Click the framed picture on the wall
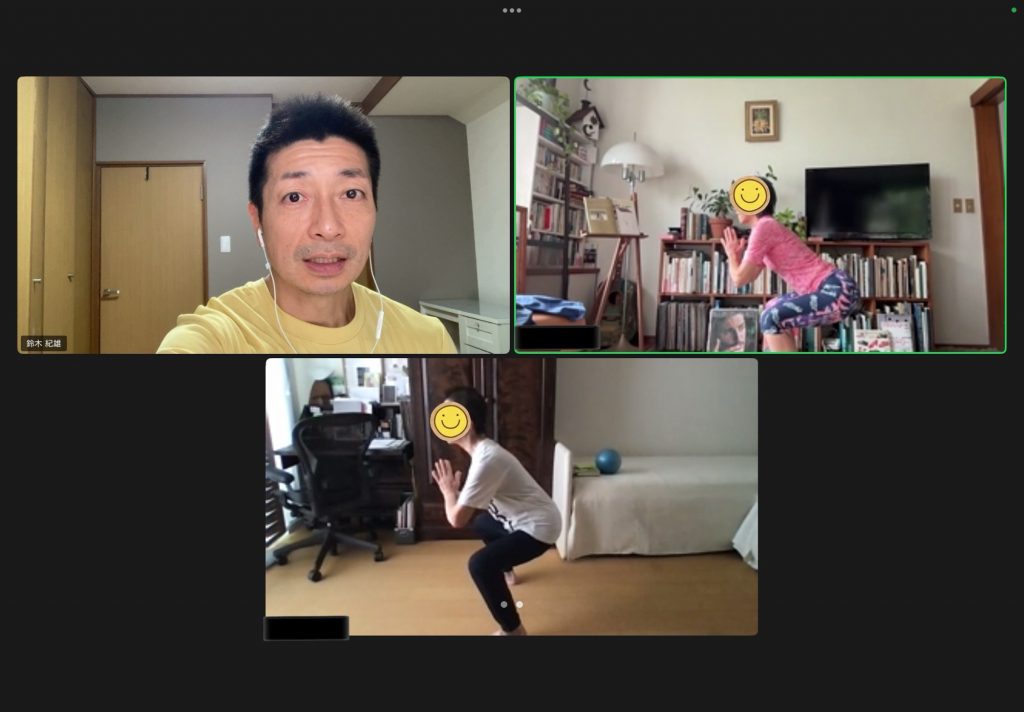The width and height of the screenshot is (1024, 712). pos(761,120)
